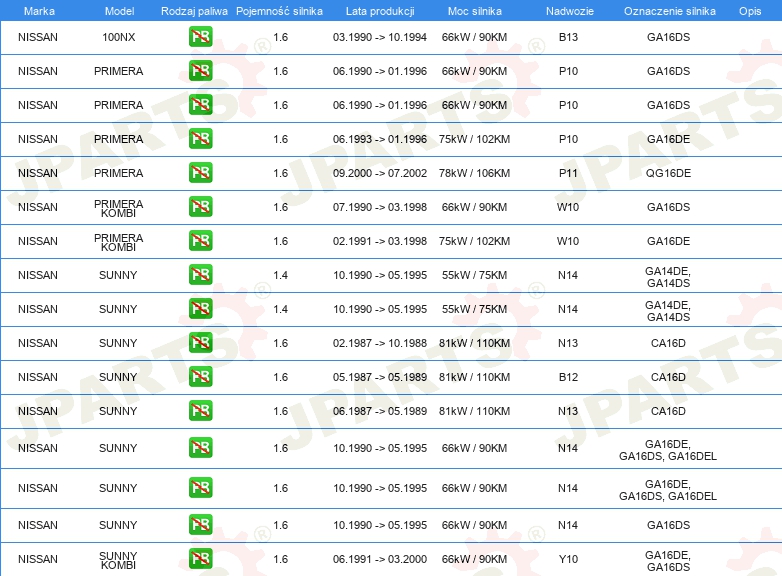Select the SUNNY KOMBI model cell
Viewport: 782px width, 576px height.
[x=118, y=560]
